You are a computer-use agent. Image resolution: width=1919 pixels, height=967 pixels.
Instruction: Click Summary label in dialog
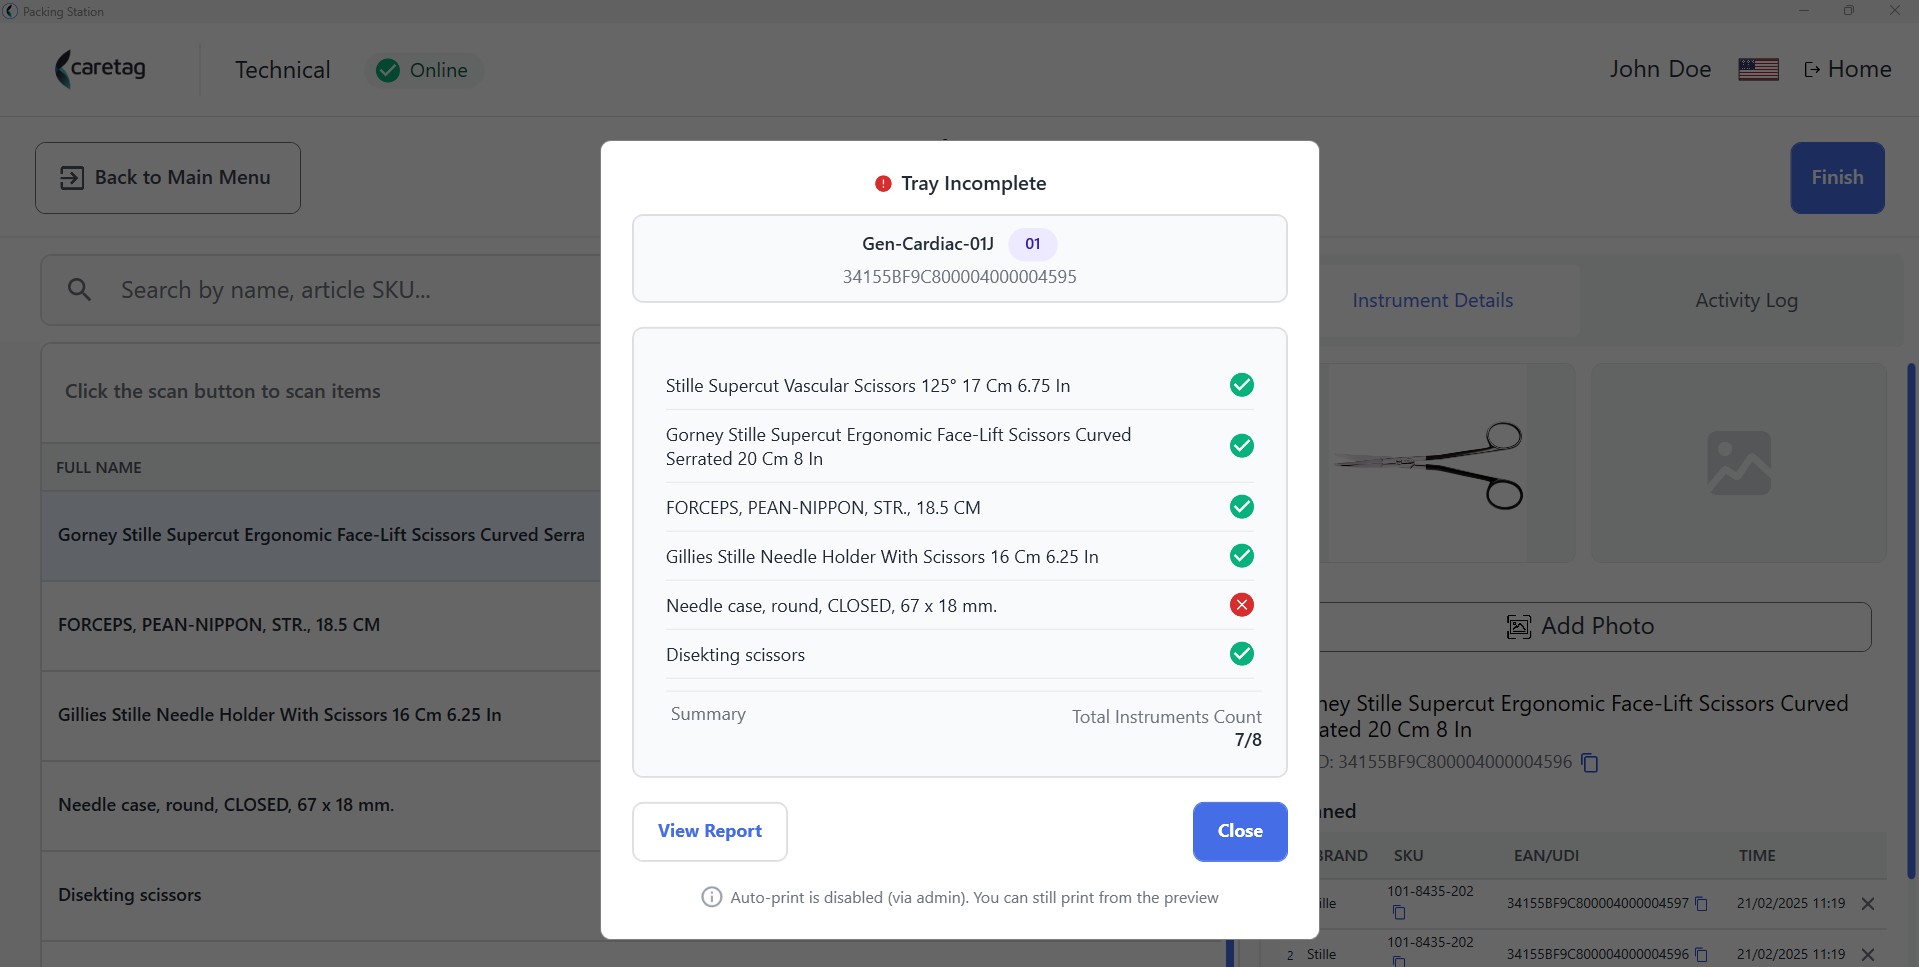(708, 714)
